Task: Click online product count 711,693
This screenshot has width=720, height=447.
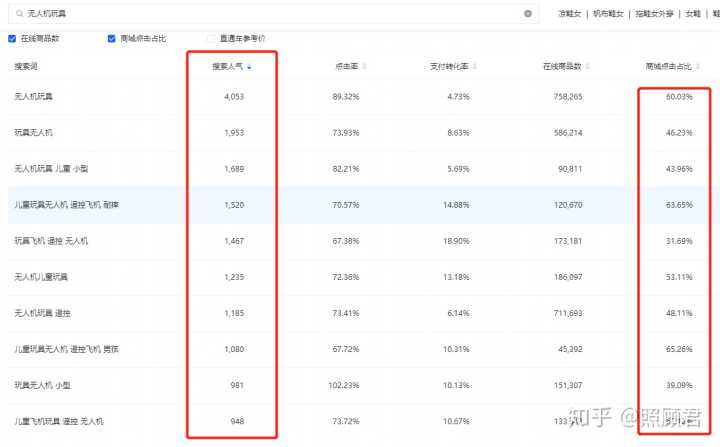Action: [x=568, y=313]
